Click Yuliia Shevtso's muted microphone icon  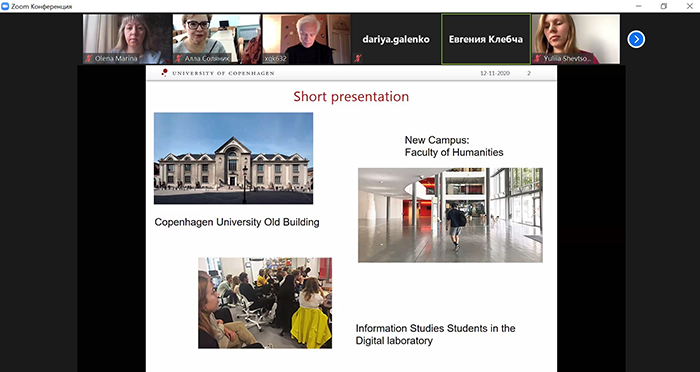coord(538,59)
